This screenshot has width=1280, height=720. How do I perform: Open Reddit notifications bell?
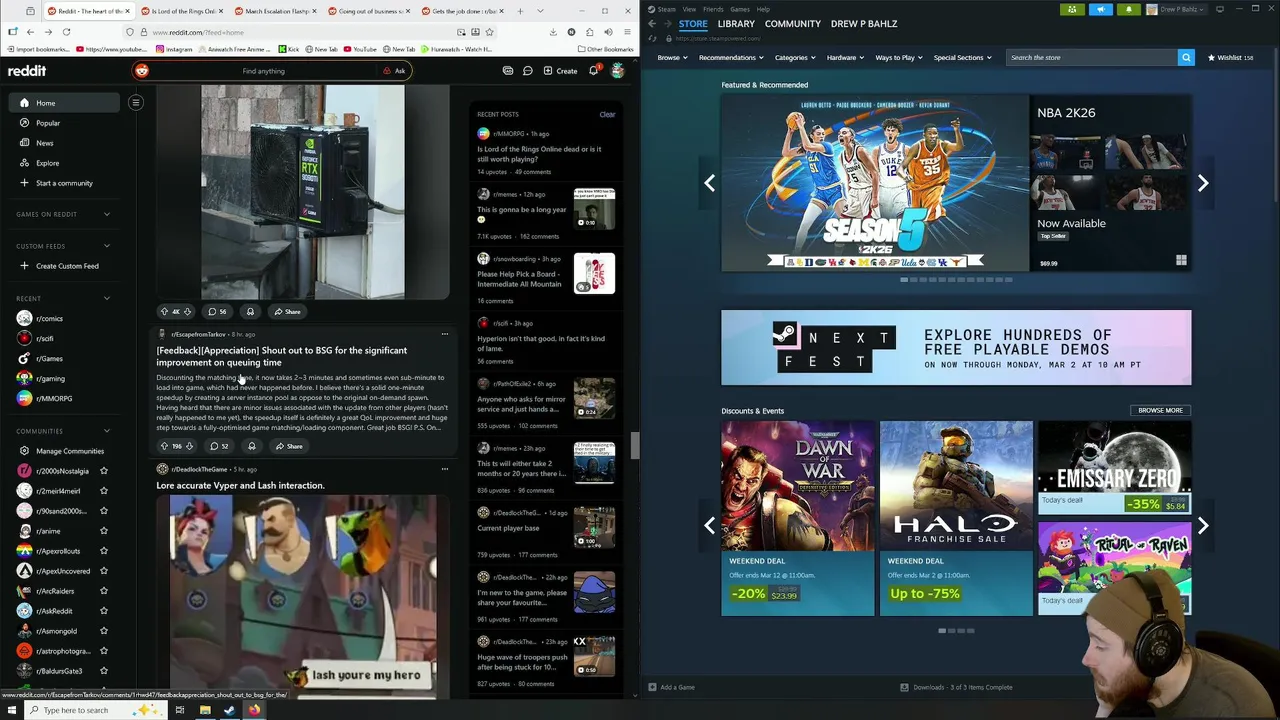click(593, 71)
